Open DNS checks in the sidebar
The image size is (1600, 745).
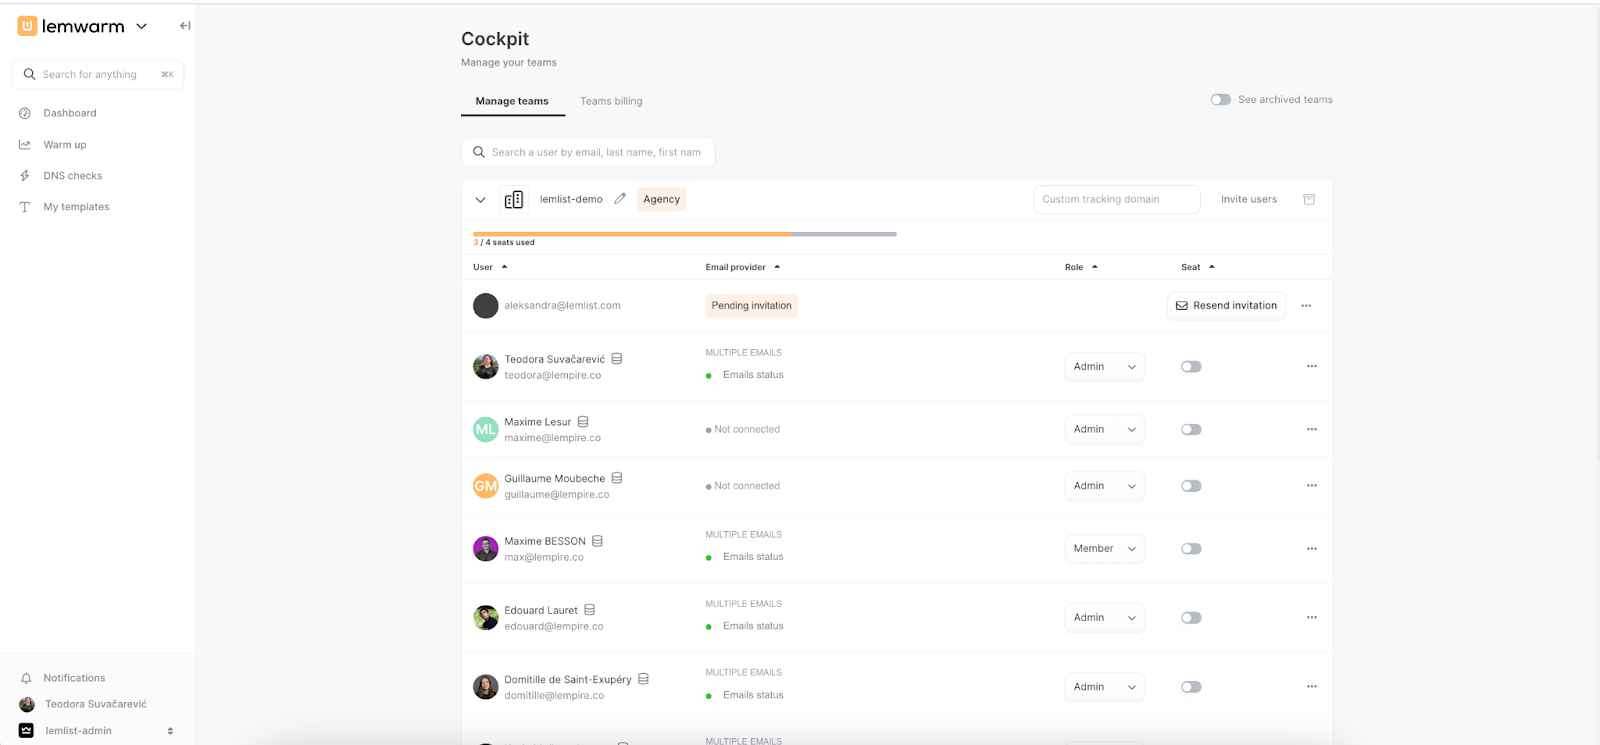[x=72, y=176]
